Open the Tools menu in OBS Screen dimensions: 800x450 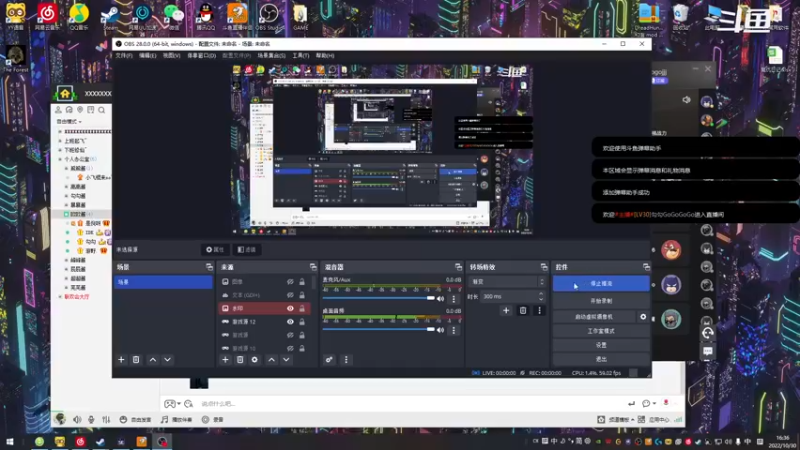(x=301, y=56)
